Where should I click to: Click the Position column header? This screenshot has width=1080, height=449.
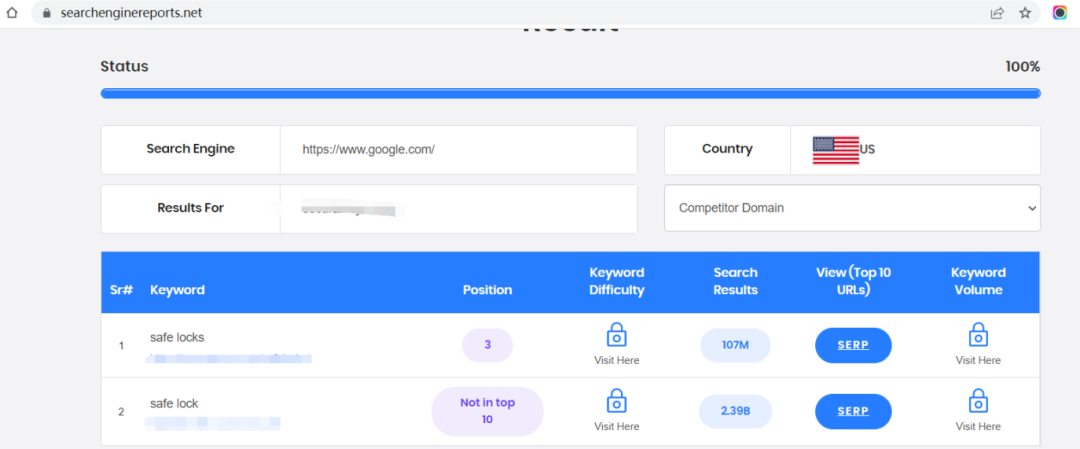(487, 290)
